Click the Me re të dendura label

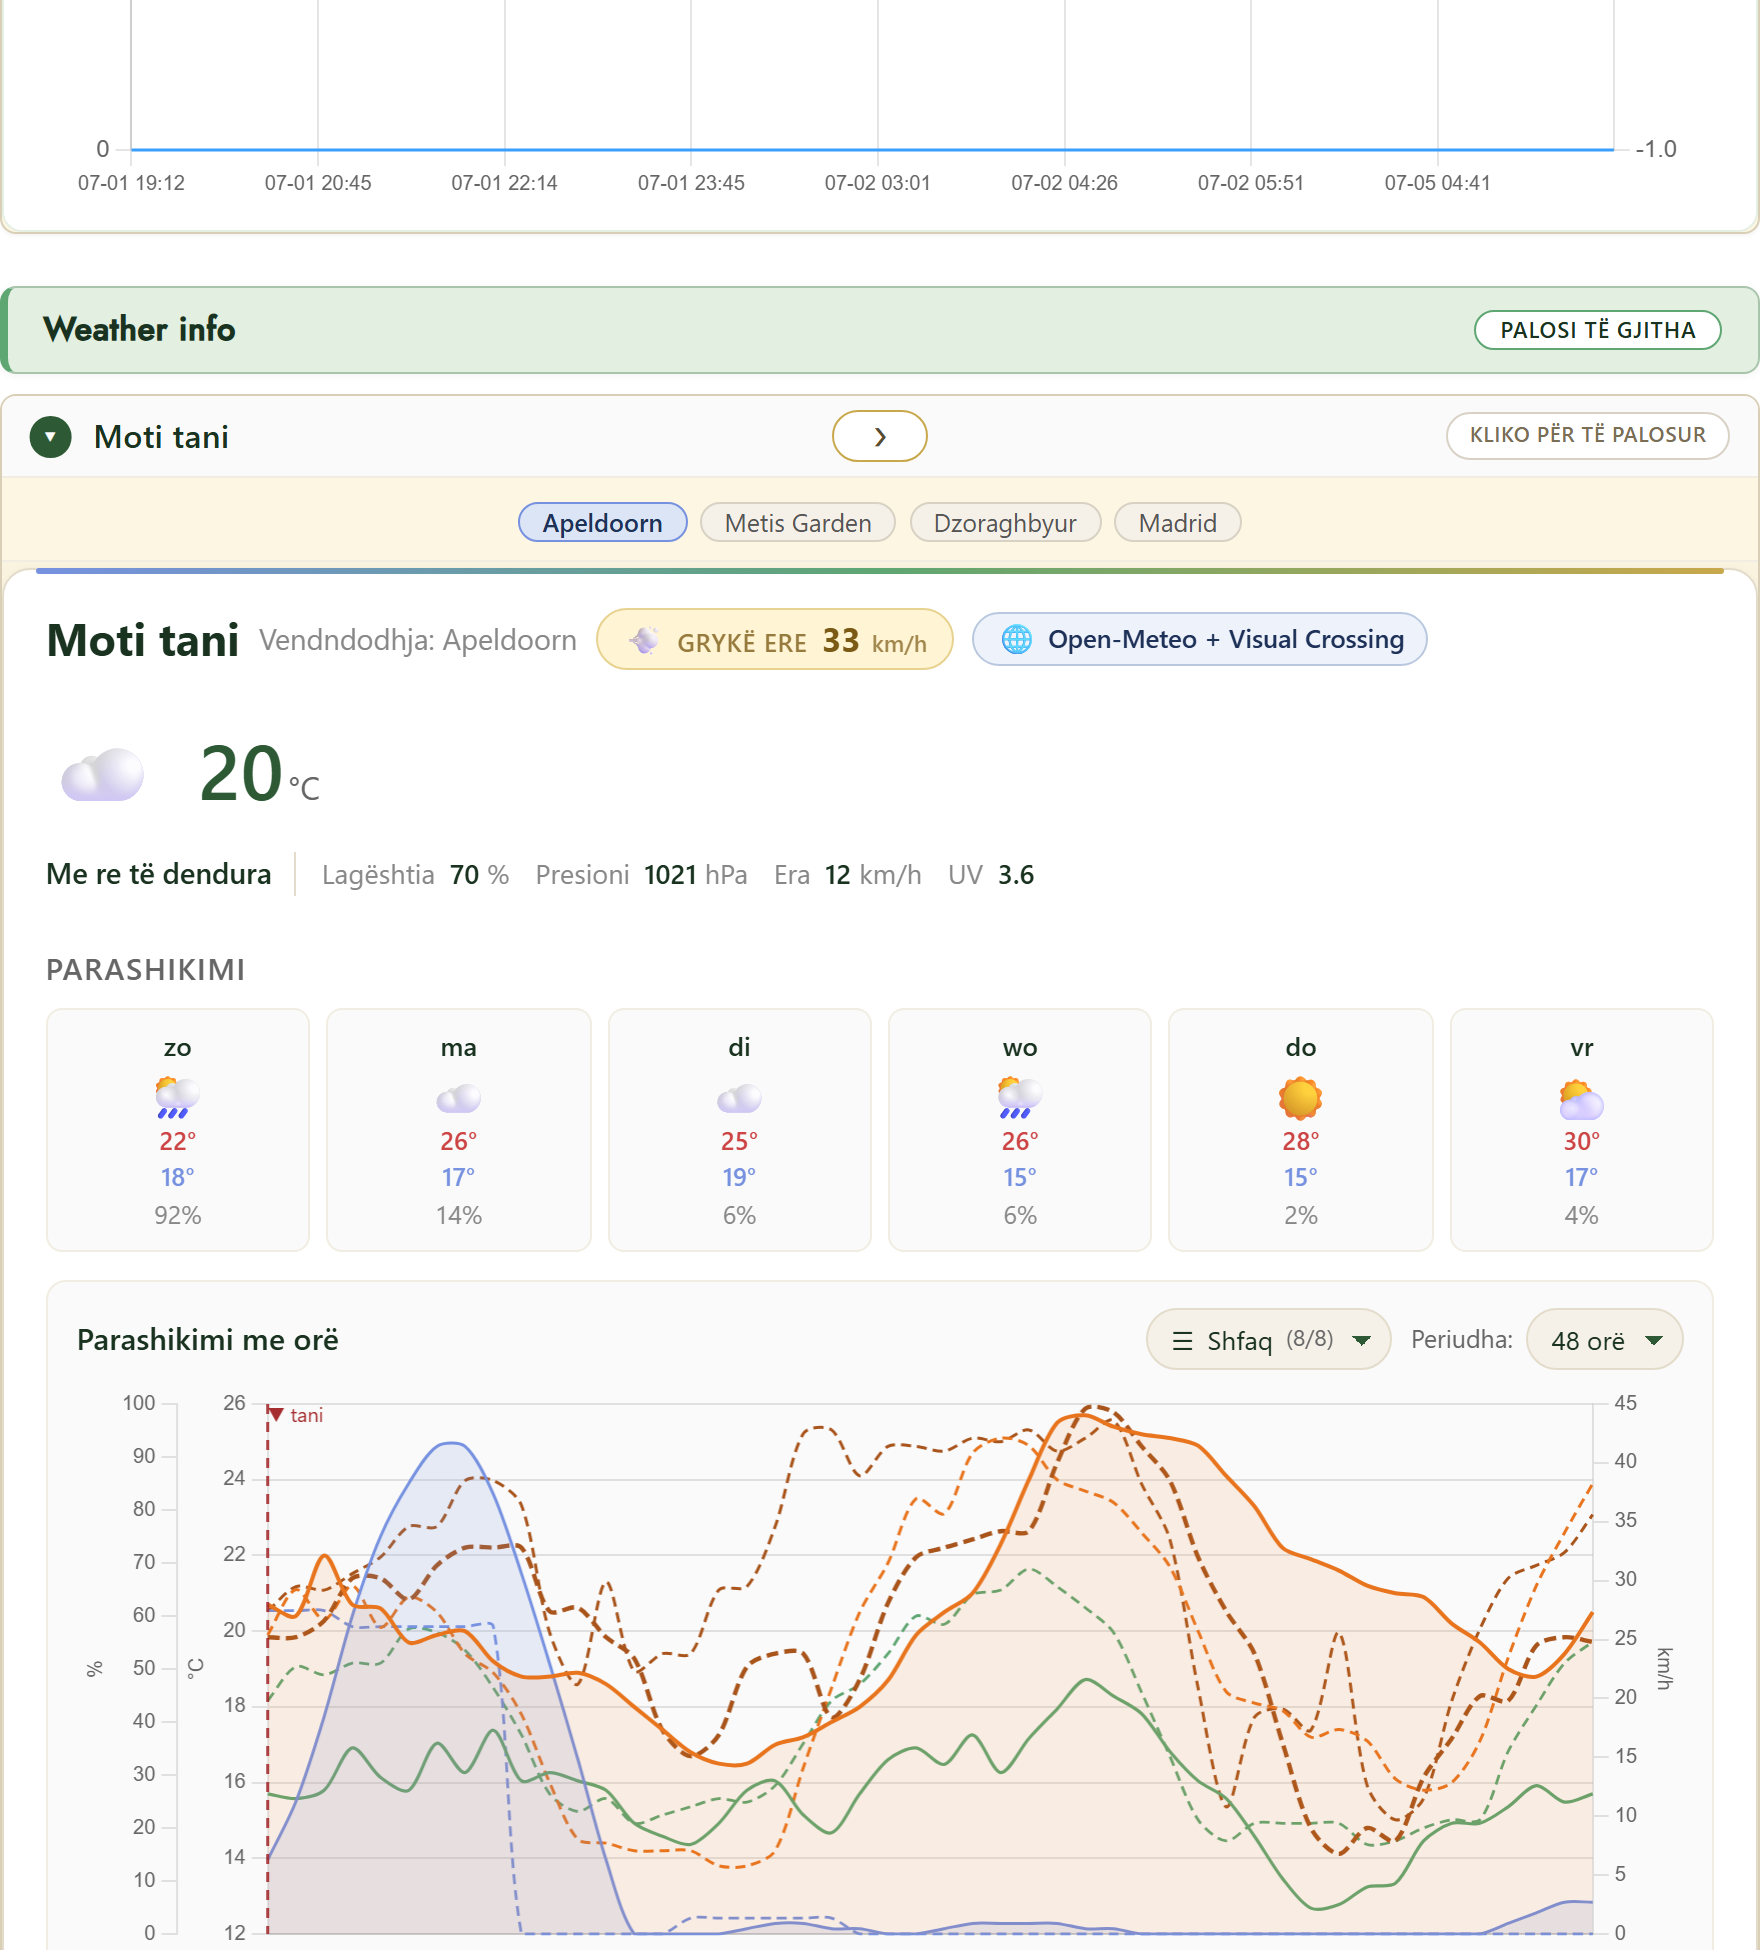click(159, 874)
